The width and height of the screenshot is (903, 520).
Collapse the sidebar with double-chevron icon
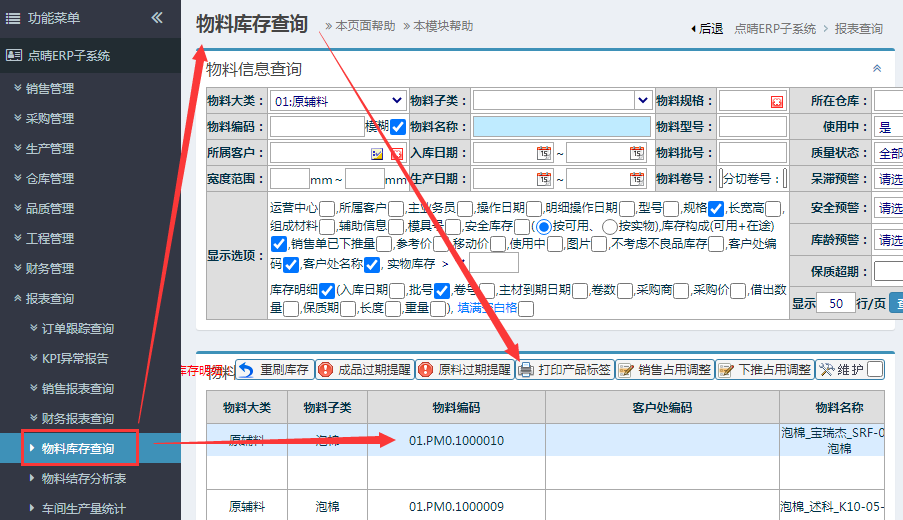[x=157, y=18]
